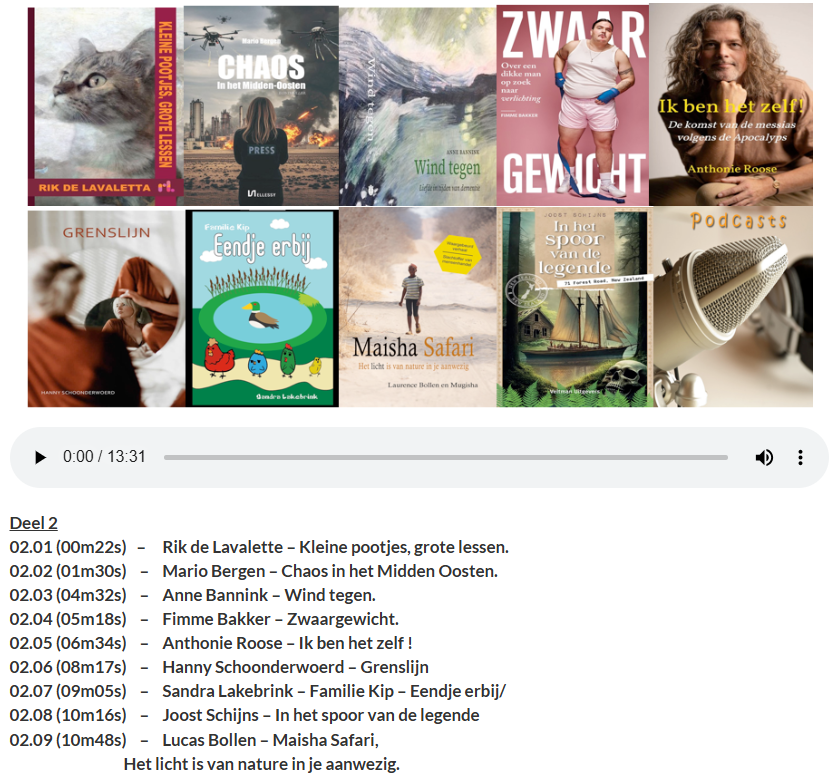Click the 02.07 Sandra Lakebrink entry
This screenshot has height=783, width=837.
click(258, 691)
